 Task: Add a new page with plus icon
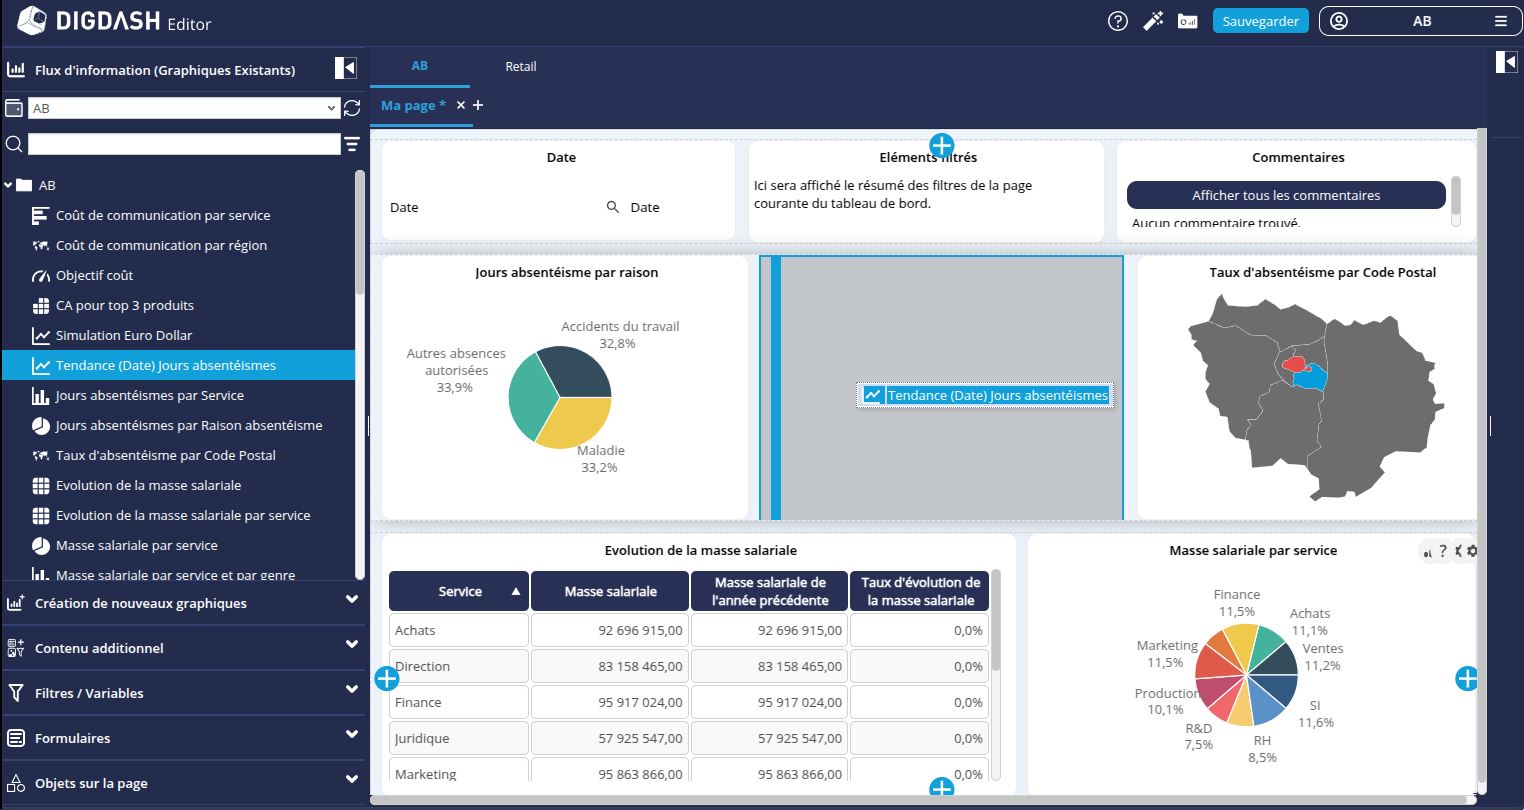[x=478, y=105]
